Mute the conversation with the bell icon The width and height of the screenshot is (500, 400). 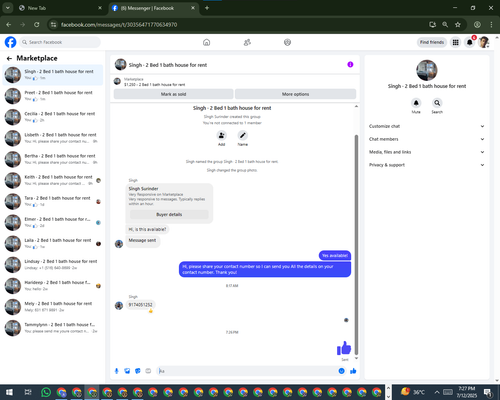[x=416, y=103]
